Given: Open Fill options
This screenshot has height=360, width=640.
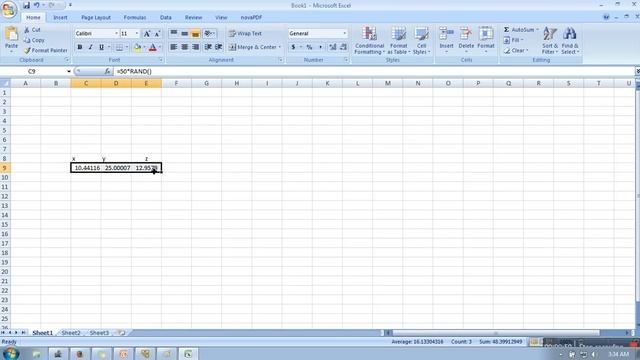Looking at the screenshot, I should click(x=513, y=40).
